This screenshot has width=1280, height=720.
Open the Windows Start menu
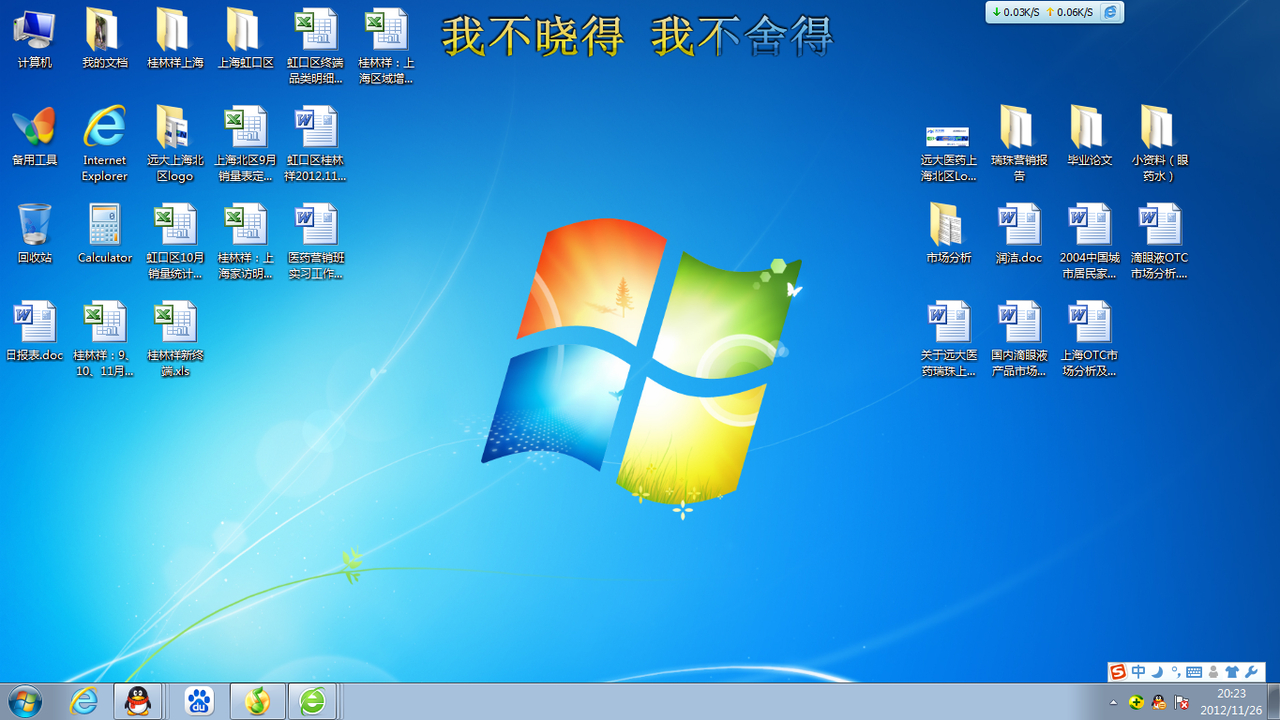[24, 702]
